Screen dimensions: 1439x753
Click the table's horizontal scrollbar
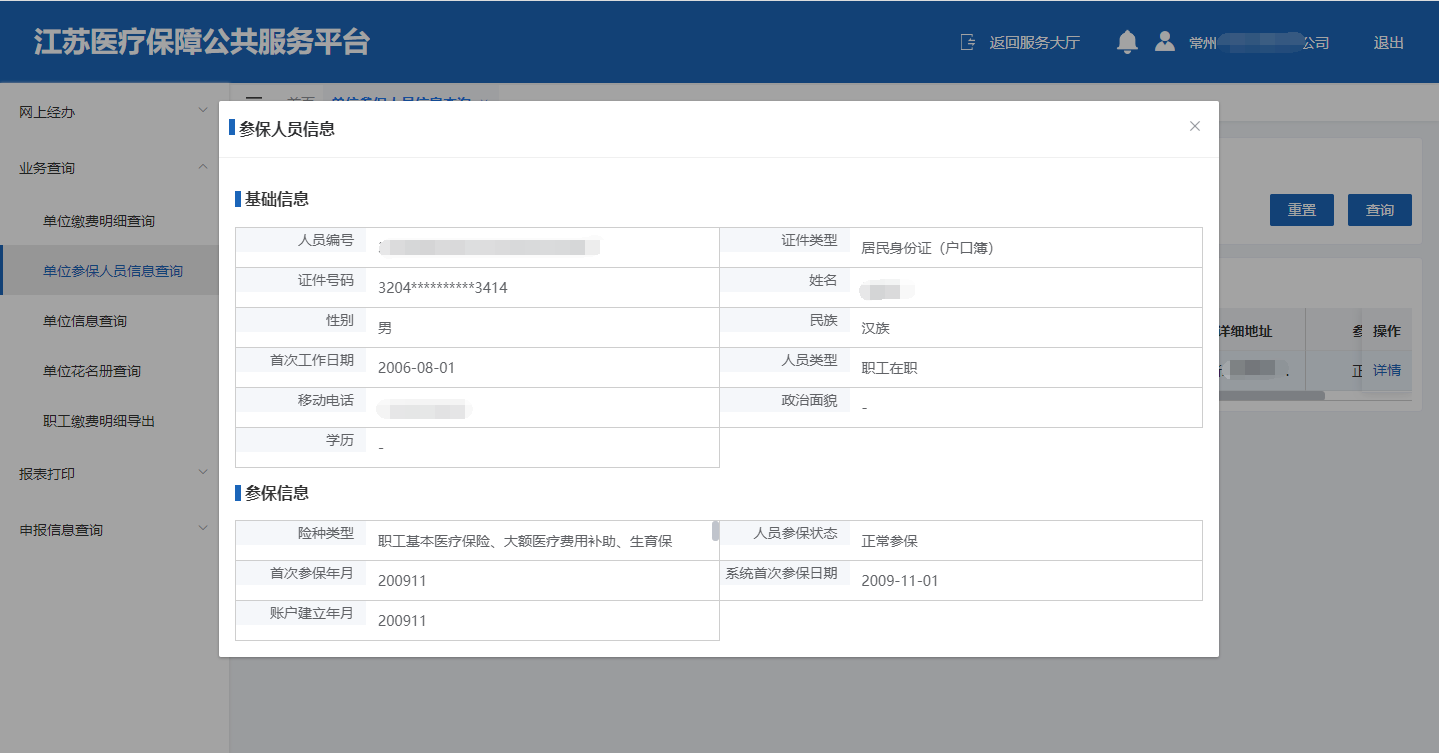[x=1270, y=395]
